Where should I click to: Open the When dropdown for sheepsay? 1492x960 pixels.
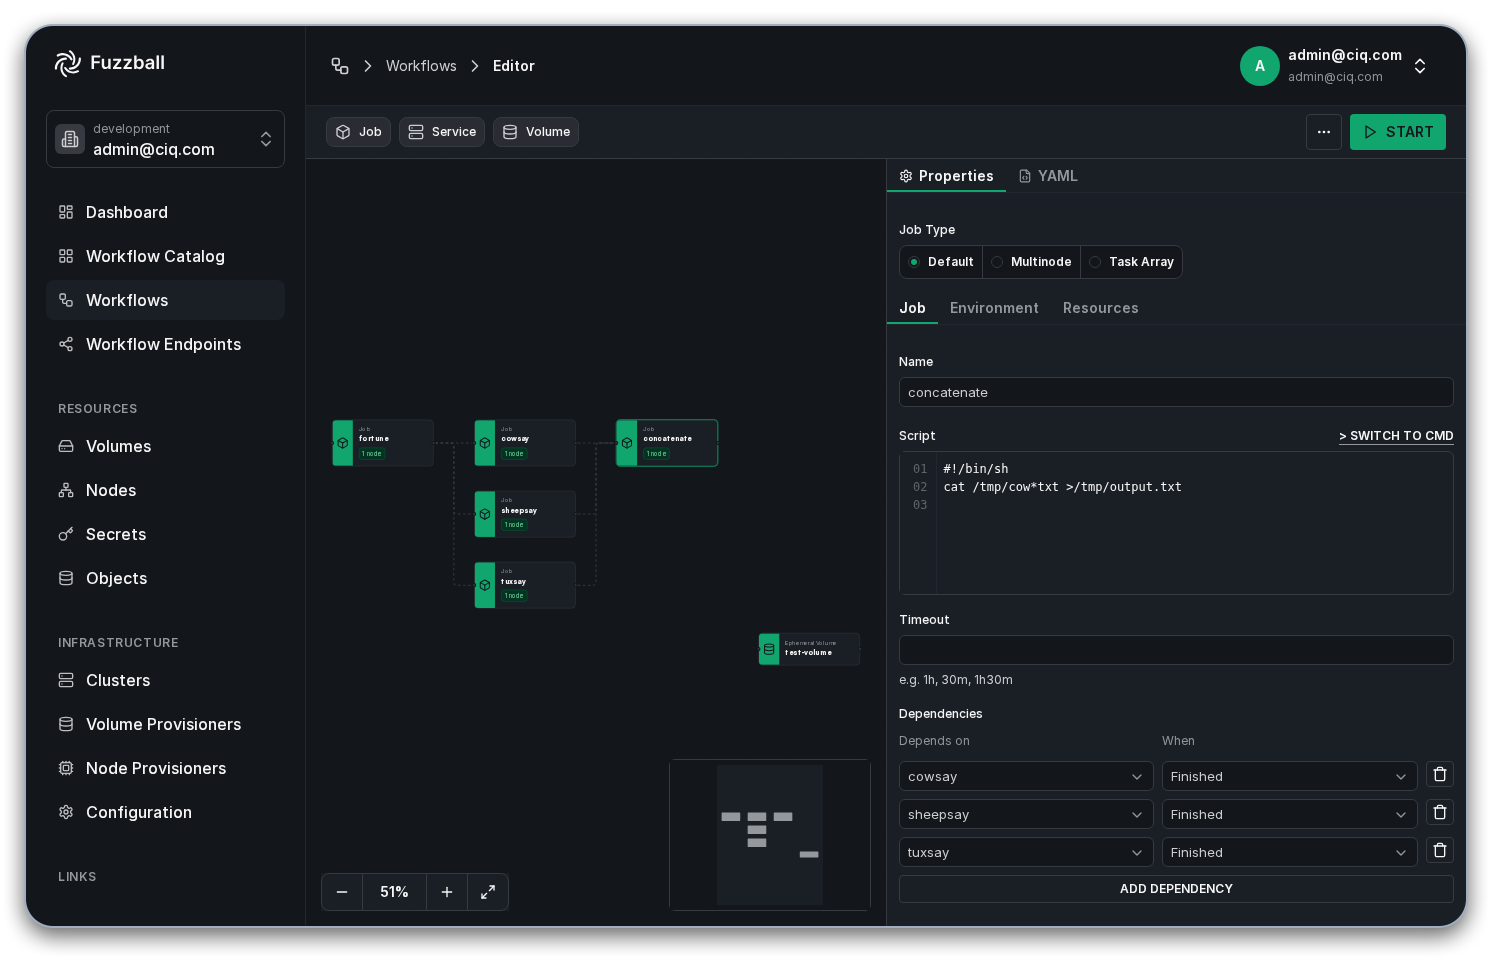[x=1289, y=815]
